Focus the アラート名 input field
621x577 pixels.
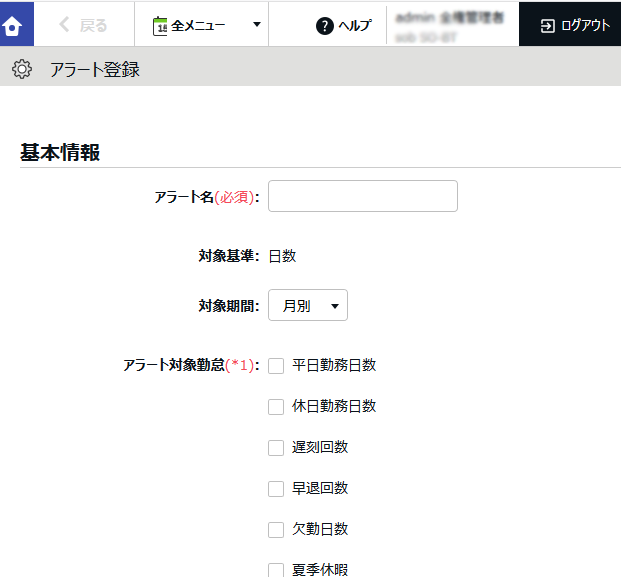pyautogui.click(x=362, y=197)
